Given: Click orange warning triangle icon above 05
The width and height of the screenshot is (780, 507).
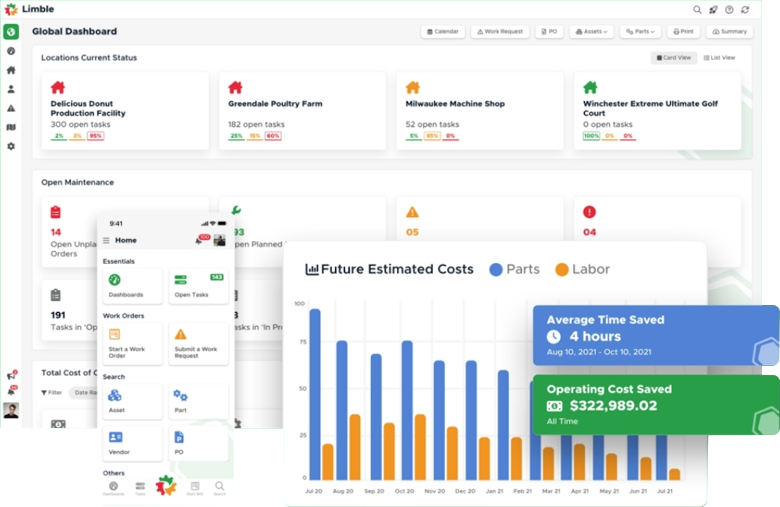Looking at the screenshot, I should coord(412,212).
